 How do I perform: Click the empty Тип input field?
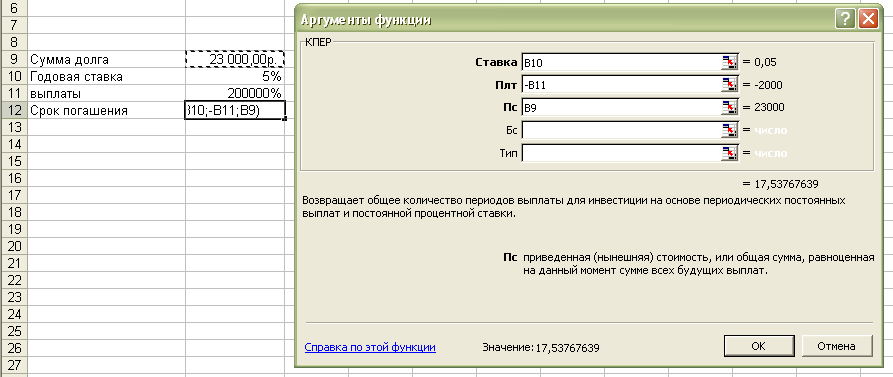pyautogui.click(x=621, y=153)
